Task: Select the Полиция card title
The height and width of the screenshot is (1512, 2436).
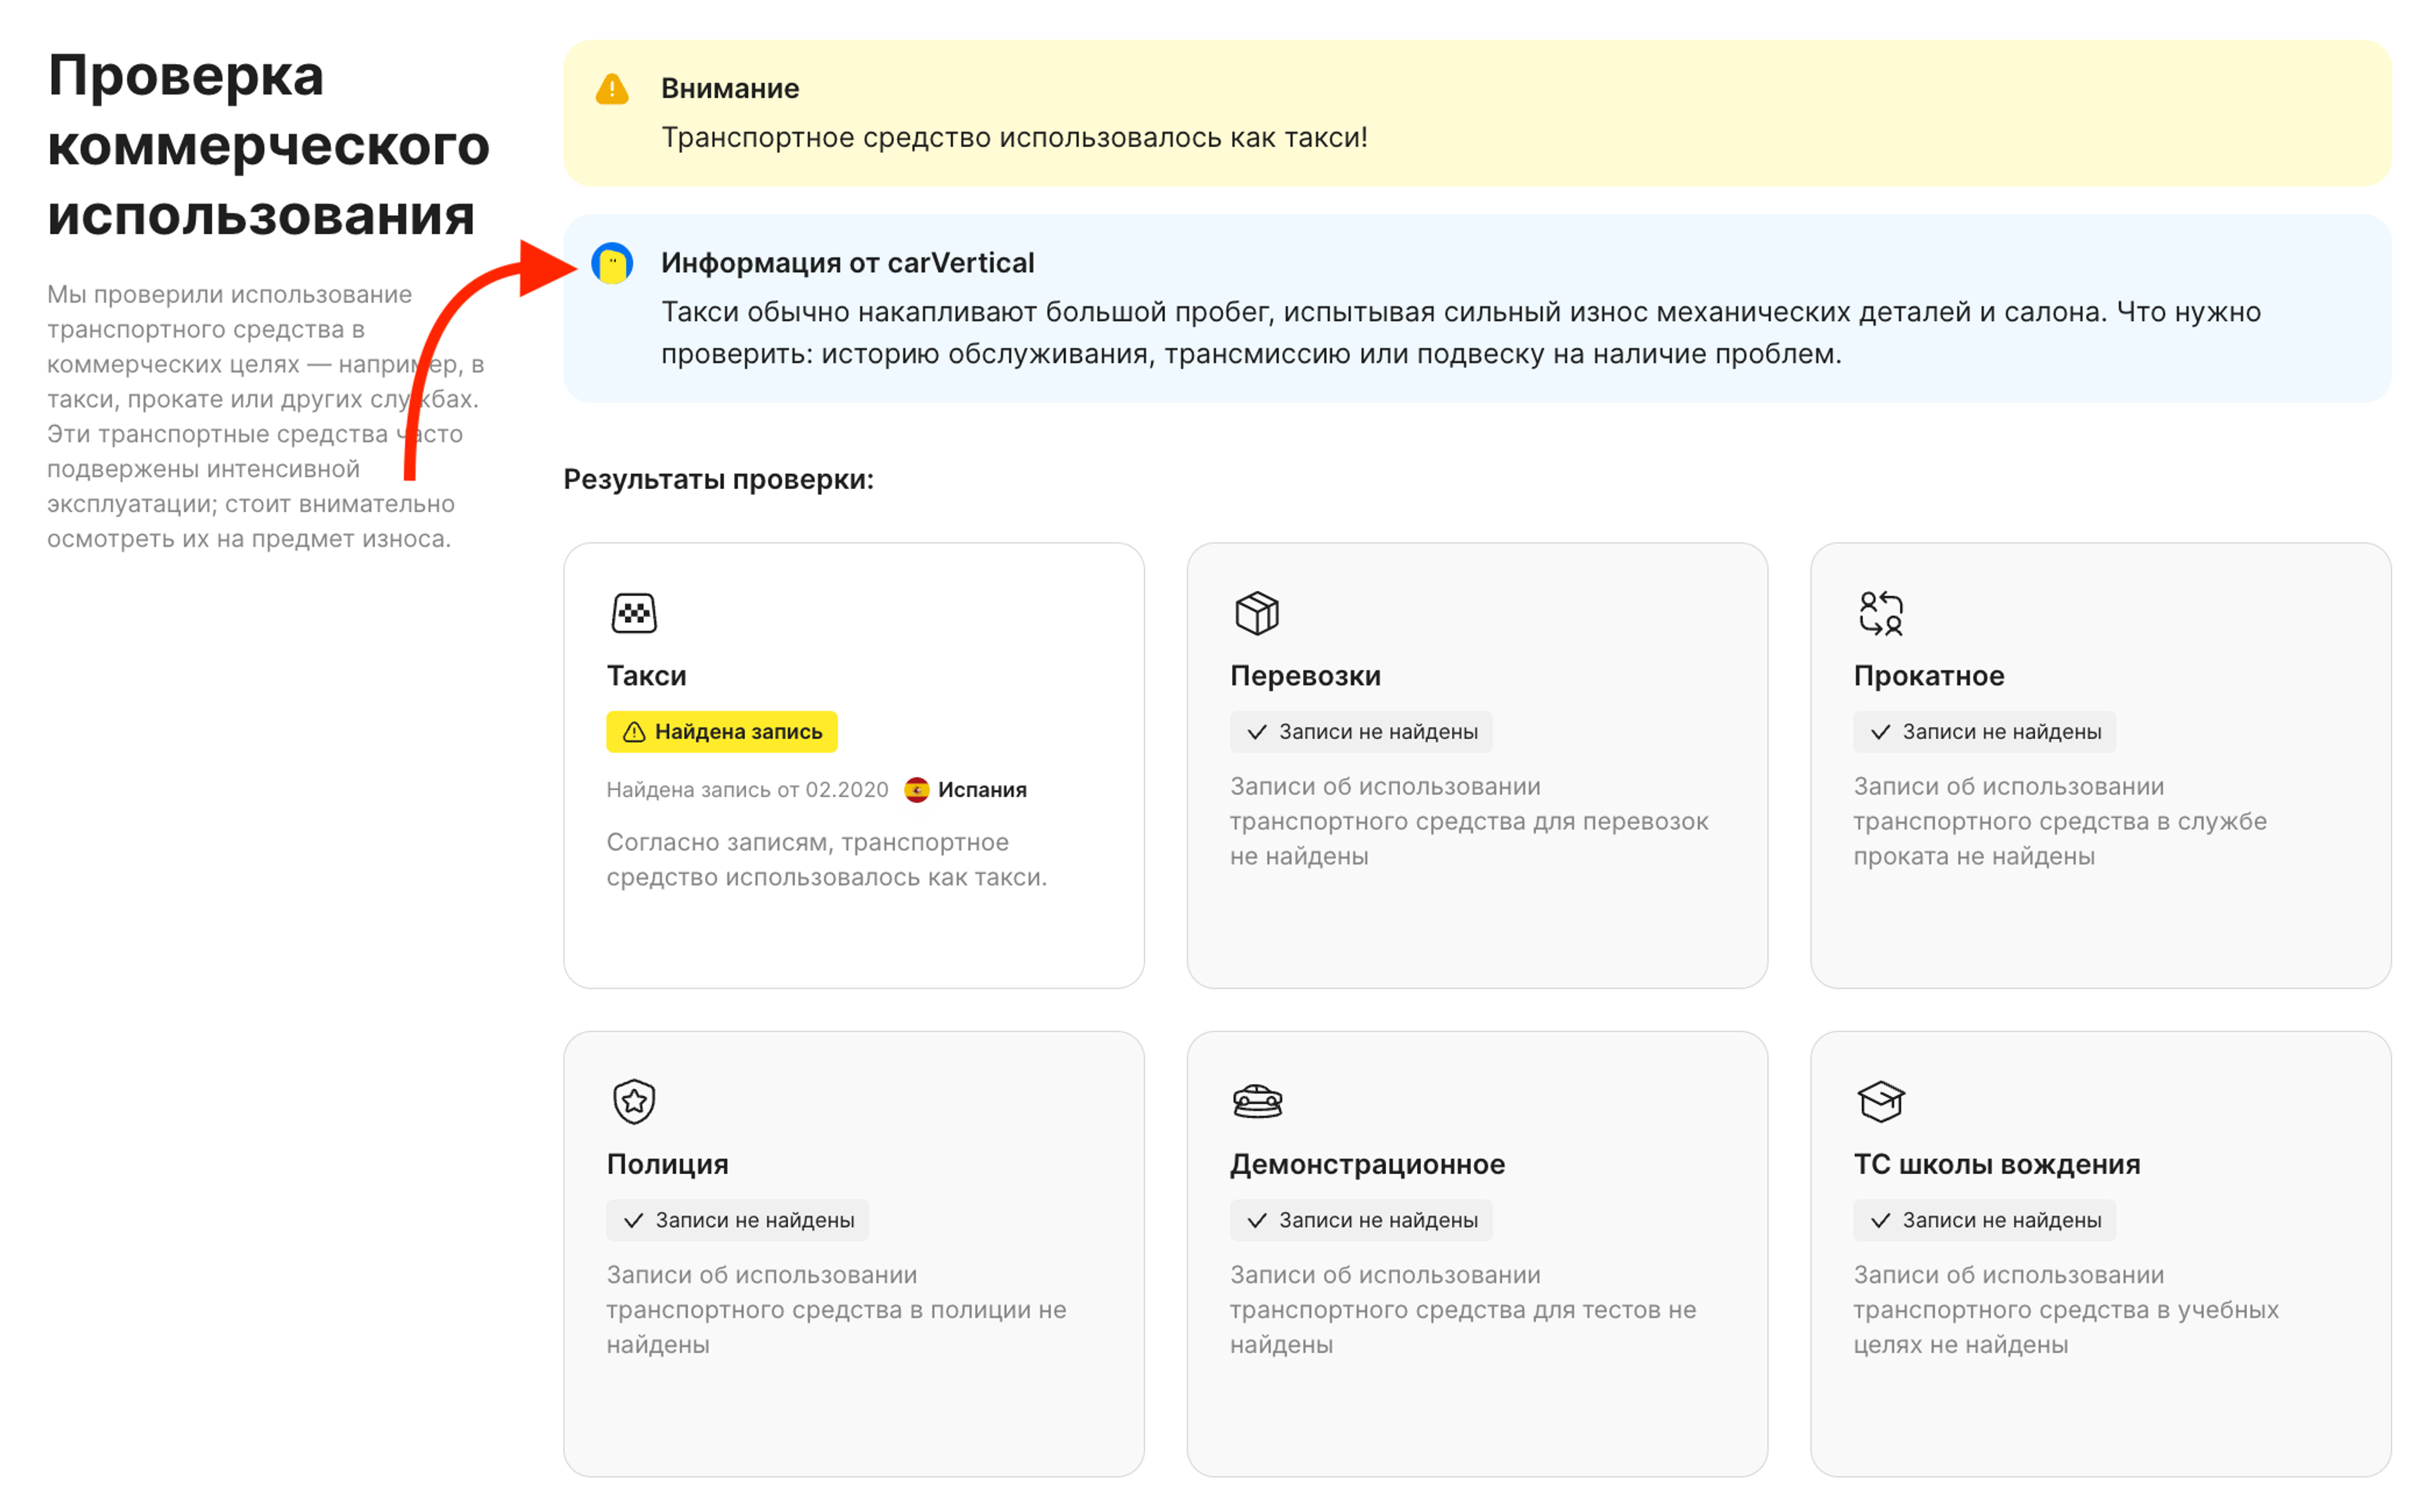Action: coord(668,1165)
